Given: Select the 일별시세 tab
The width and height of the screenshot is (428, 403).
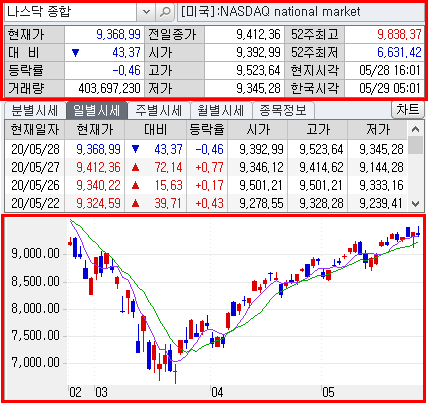Looking at the screenshot, I should tap(97, 110).
